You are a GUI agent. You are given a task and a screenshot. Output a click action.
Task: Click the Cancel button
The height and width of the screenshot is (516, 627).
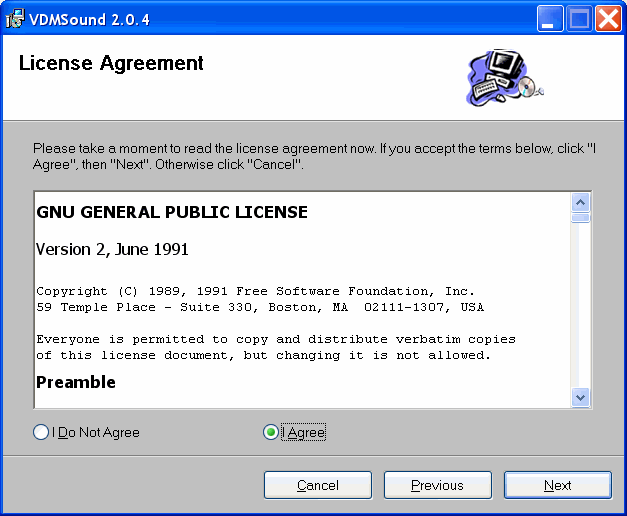318,485
